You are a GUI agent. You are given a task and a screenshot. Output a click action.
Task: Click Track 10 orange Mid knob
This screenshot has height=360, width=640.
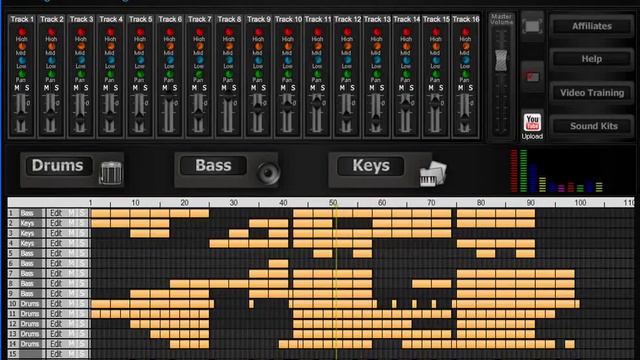pyautogui.click(x=288, y=46)
